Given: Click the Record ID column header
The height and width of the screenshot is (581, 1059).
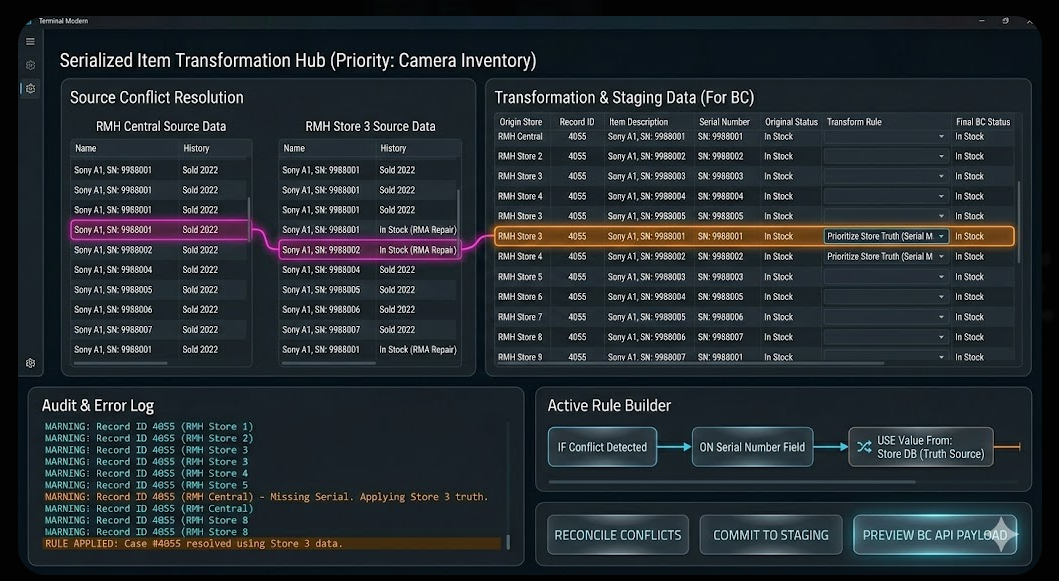Looking at the screenshot, I should click(x=577, y=122).
